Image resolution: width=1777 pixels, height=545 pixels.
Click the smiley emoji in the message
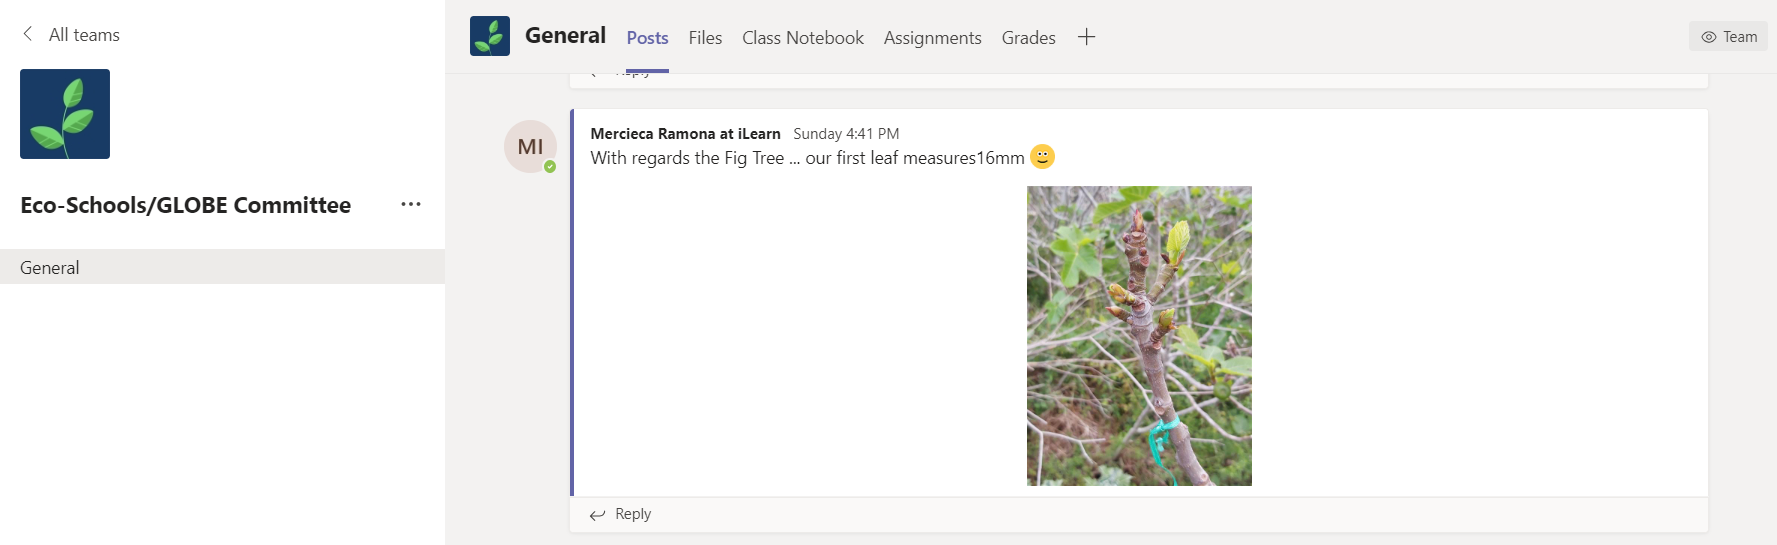point(1042,157)
